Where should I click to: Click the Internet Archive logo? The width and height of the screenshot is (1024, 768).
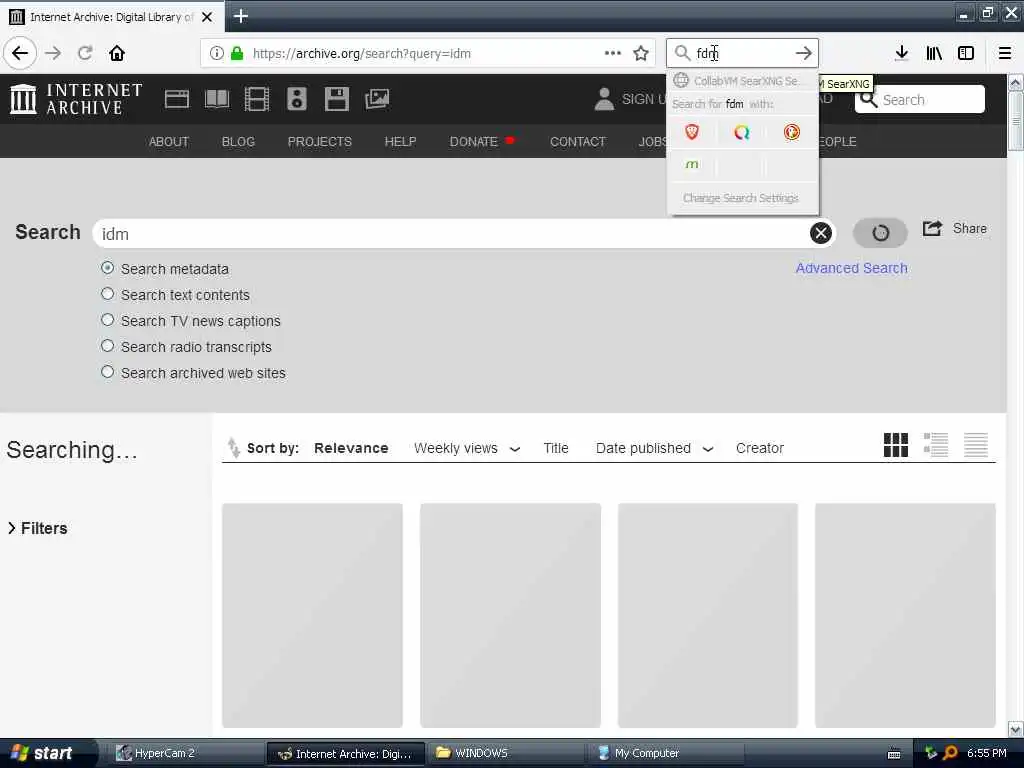pyautogui.click(x=76, y=99)
